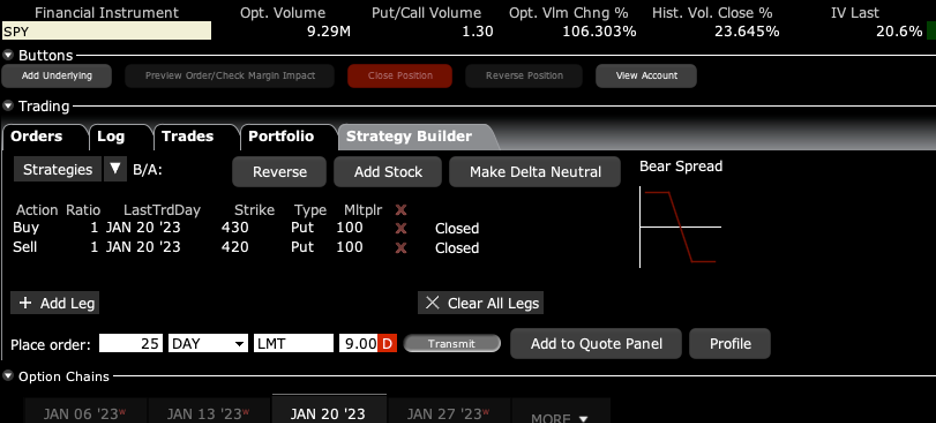Remove the 420 strike Sell put leg
This screenshot has height=423, width=936.
click(x=401, y=247)
